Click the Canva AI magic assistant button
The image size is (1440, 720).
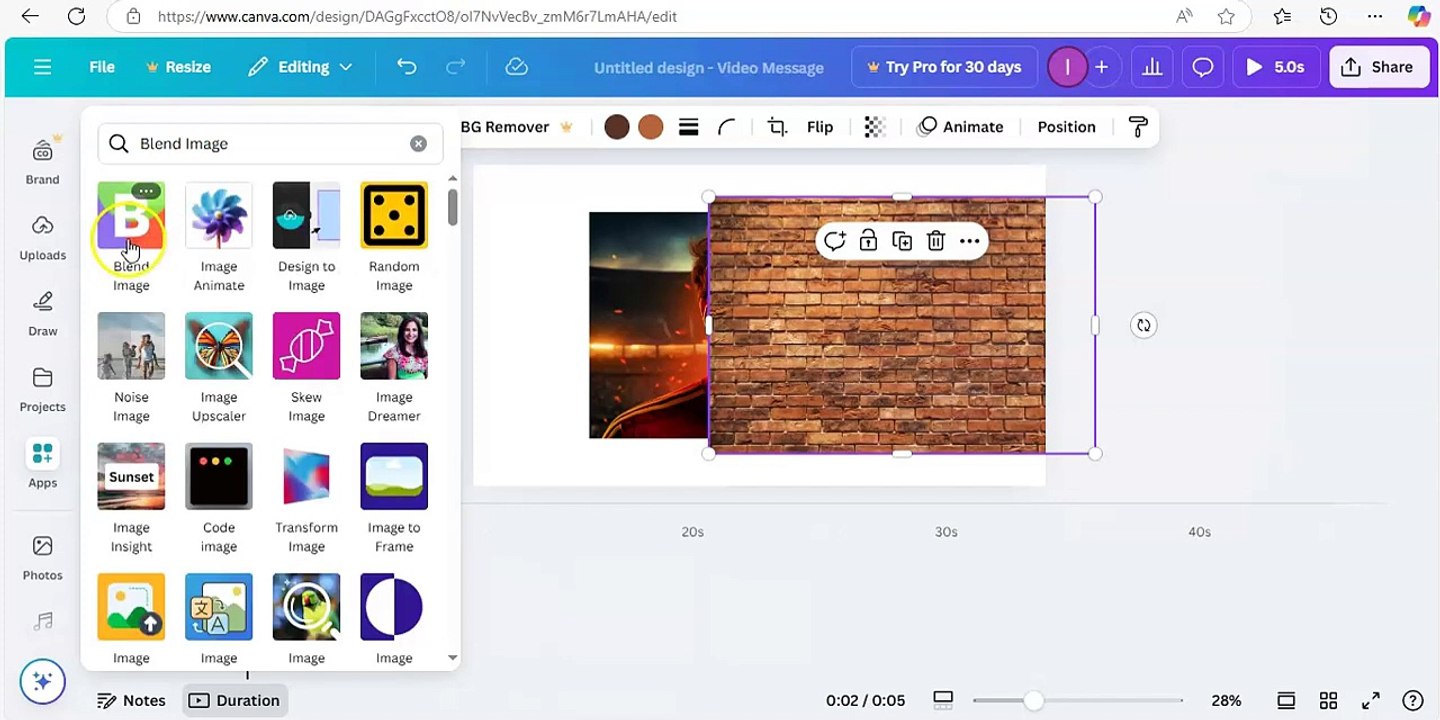coord(42,682)
